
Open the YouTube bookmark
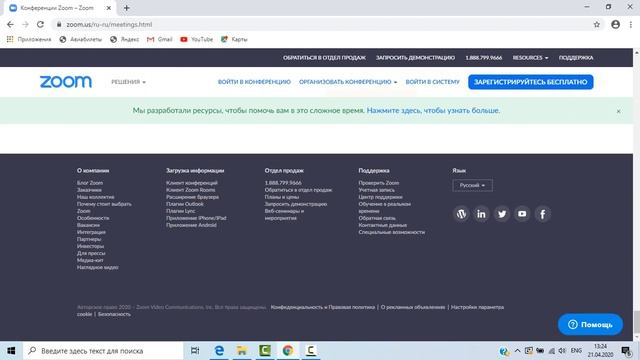point(197,39)
